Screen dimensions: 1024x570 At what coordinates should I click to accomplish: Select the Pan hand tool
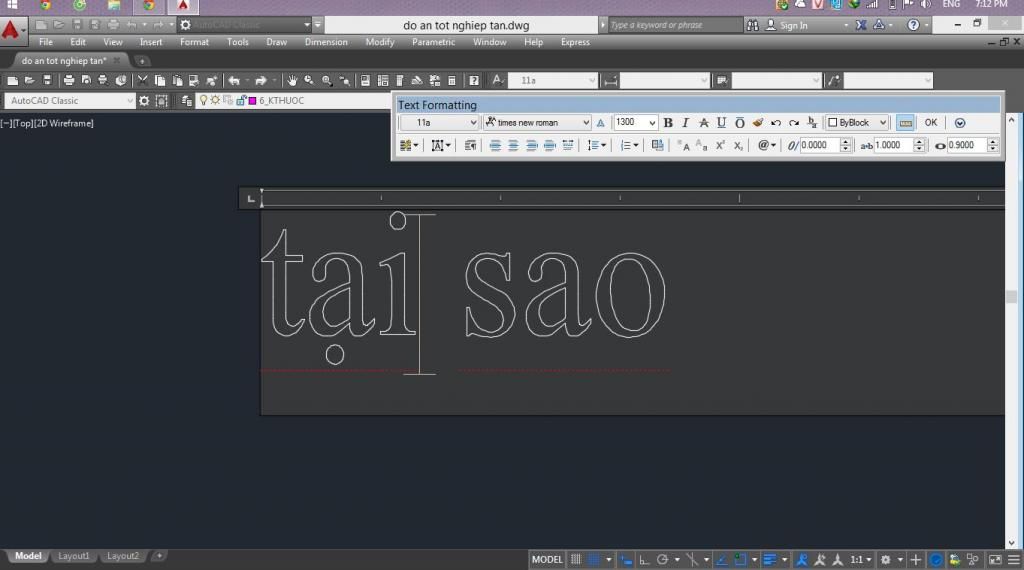pos(292,80)
